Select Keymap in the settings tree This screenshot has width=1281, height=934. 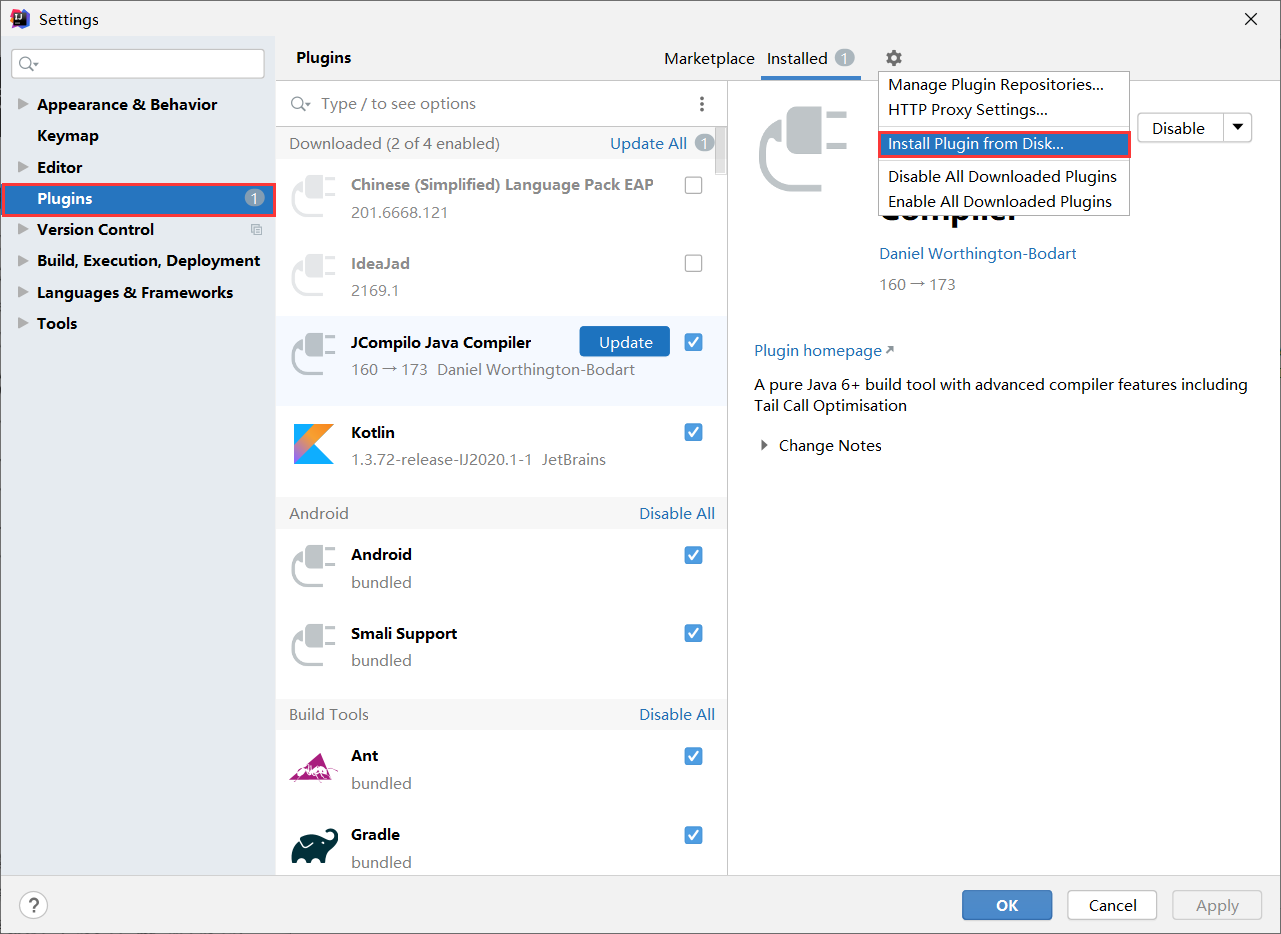[68, 136]
